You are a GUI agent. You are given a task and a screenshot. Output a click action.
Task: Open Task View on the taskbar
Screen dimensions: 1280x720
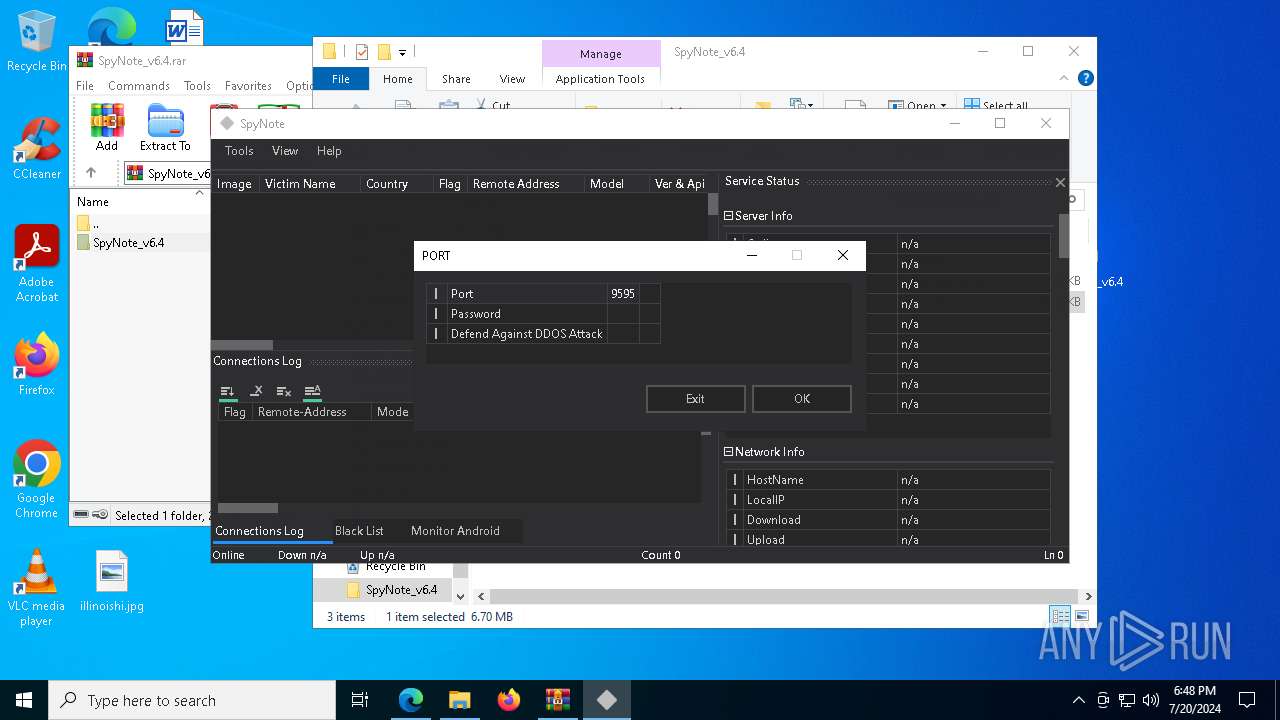[360, 700]
